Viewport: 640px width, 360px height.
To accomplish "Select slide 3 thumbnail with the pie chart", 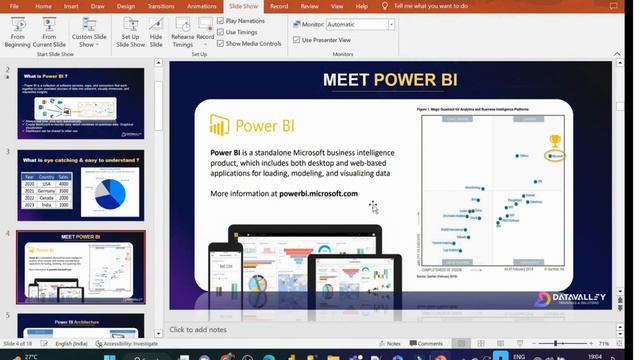I will [x=81, y=185].
